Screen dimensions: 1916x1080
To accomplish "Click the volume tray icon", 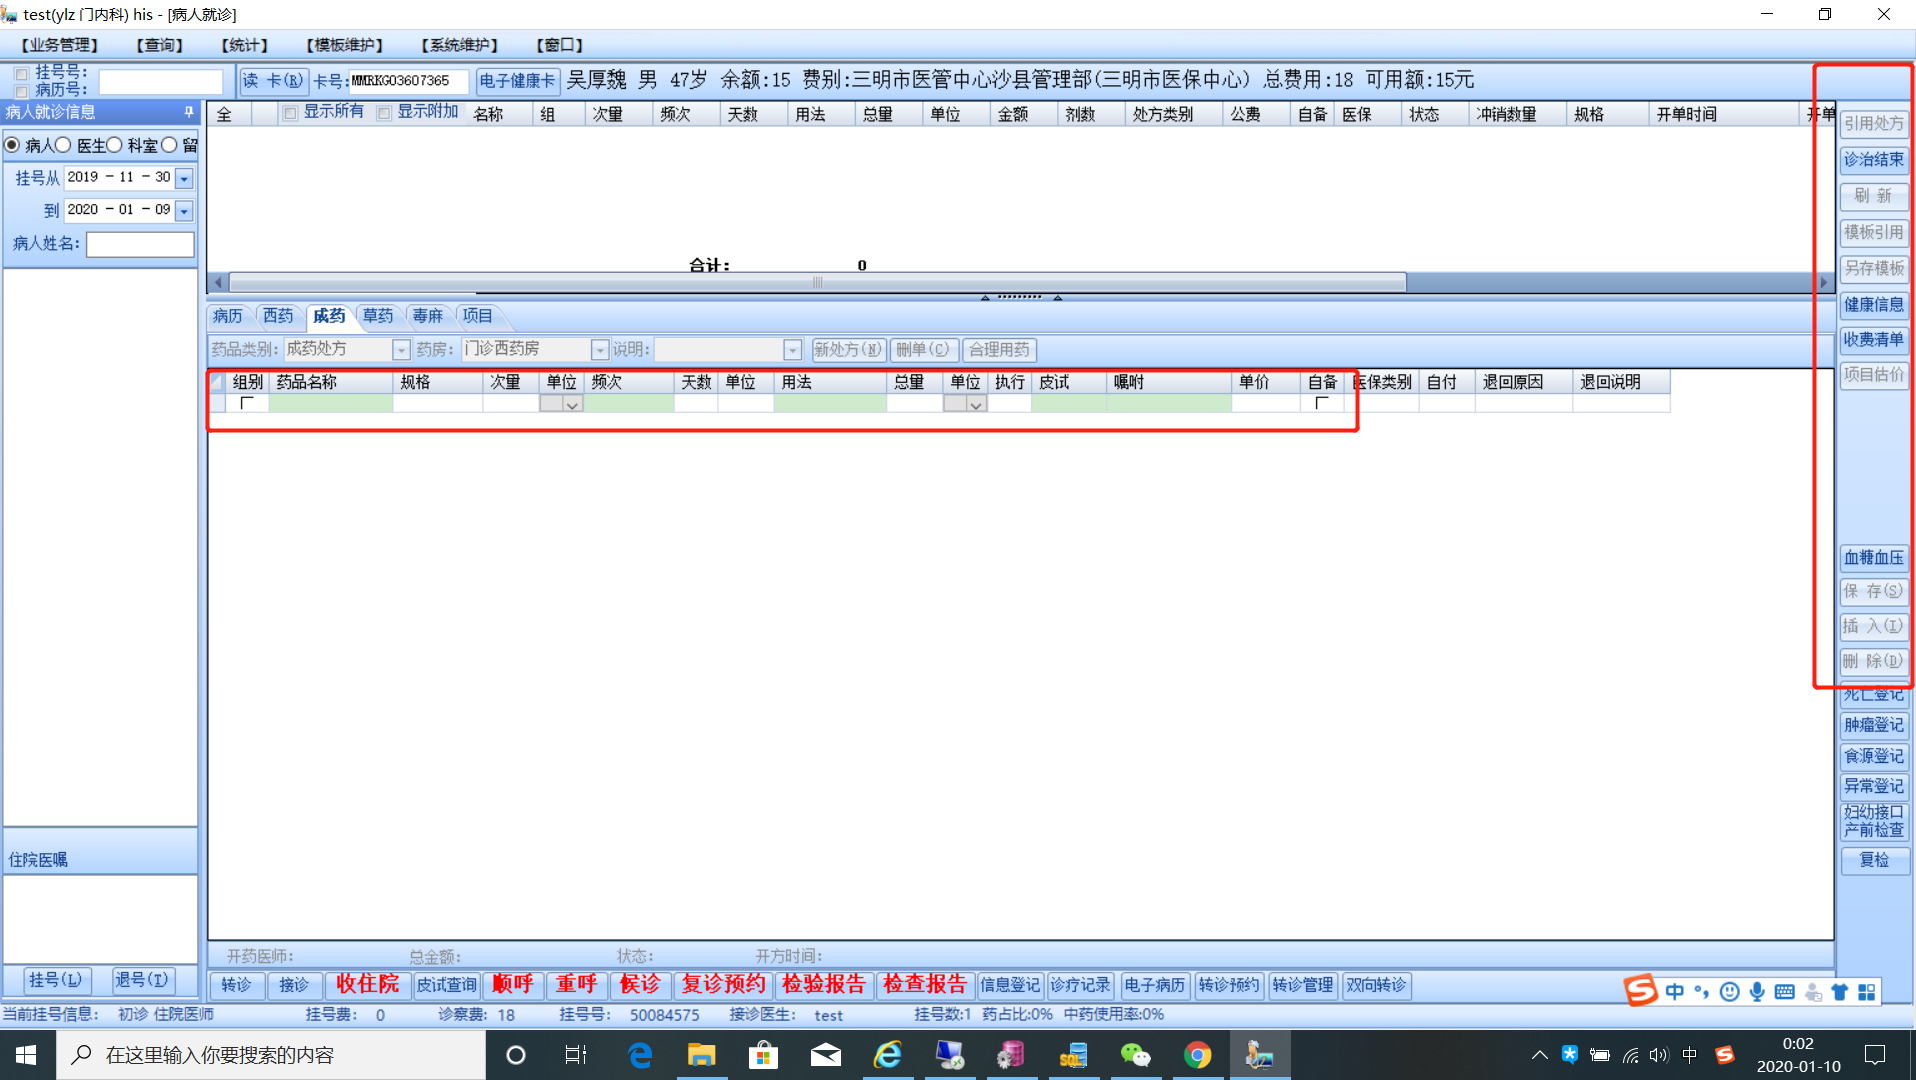I will coord(1660,1055).
